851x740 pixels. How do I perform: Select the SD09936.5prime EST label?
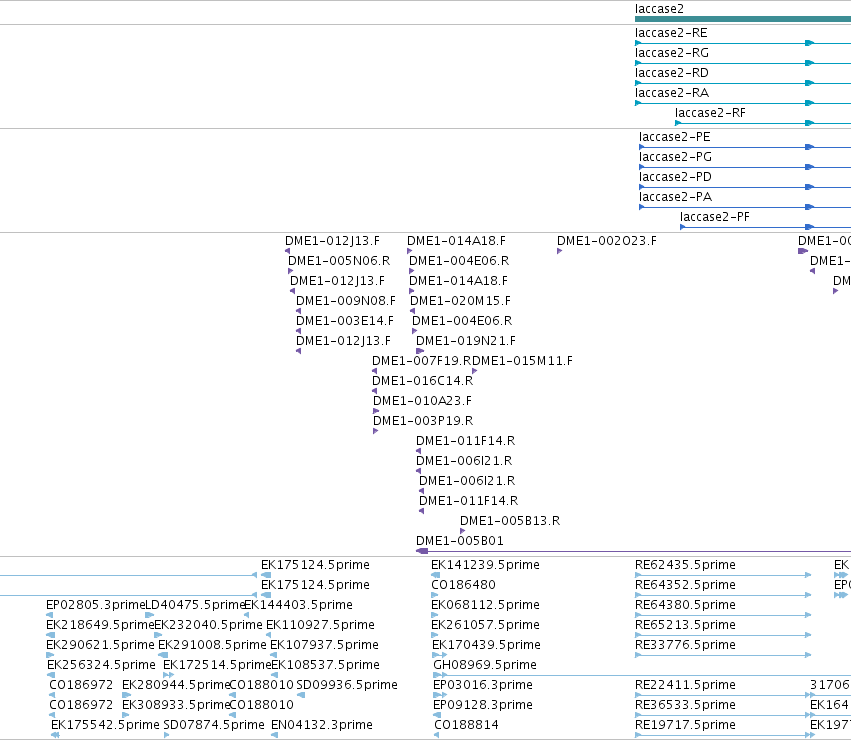coord(347,685)
